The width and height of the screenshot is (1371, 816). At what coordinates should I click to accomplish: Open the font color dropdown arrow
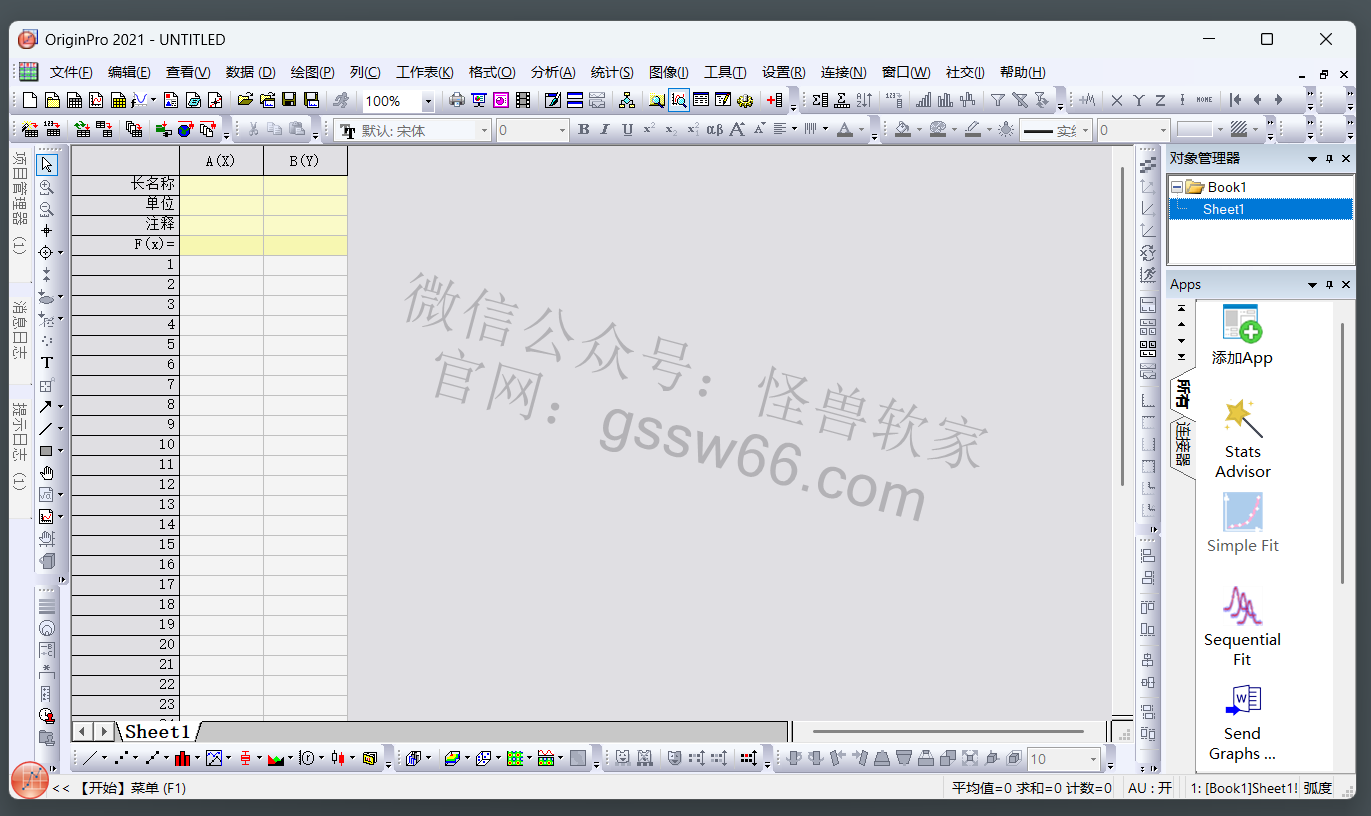(x=861, y=130)
